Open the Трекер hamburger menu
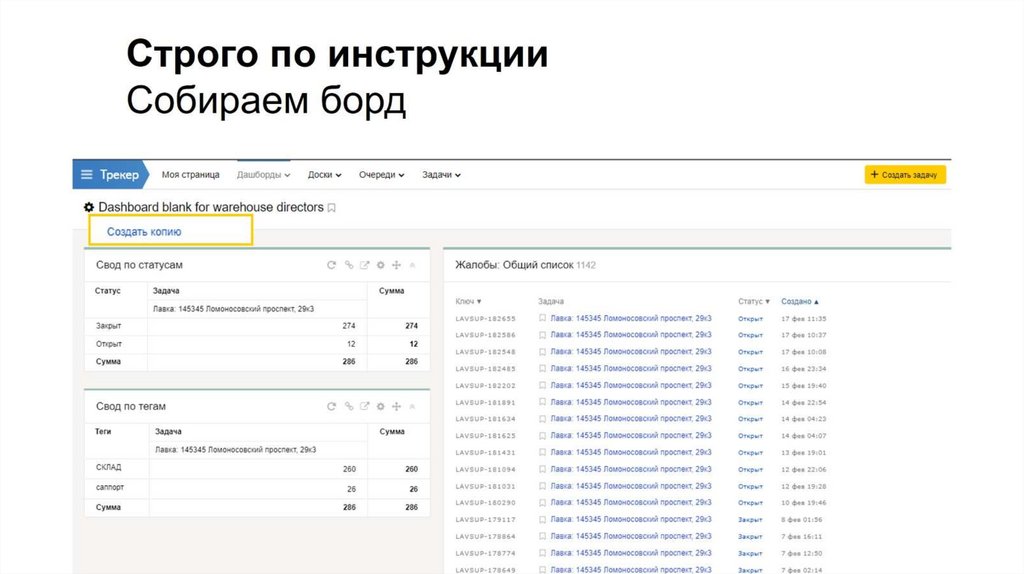This screenshot has width=1024, height=574. point(87,174)
